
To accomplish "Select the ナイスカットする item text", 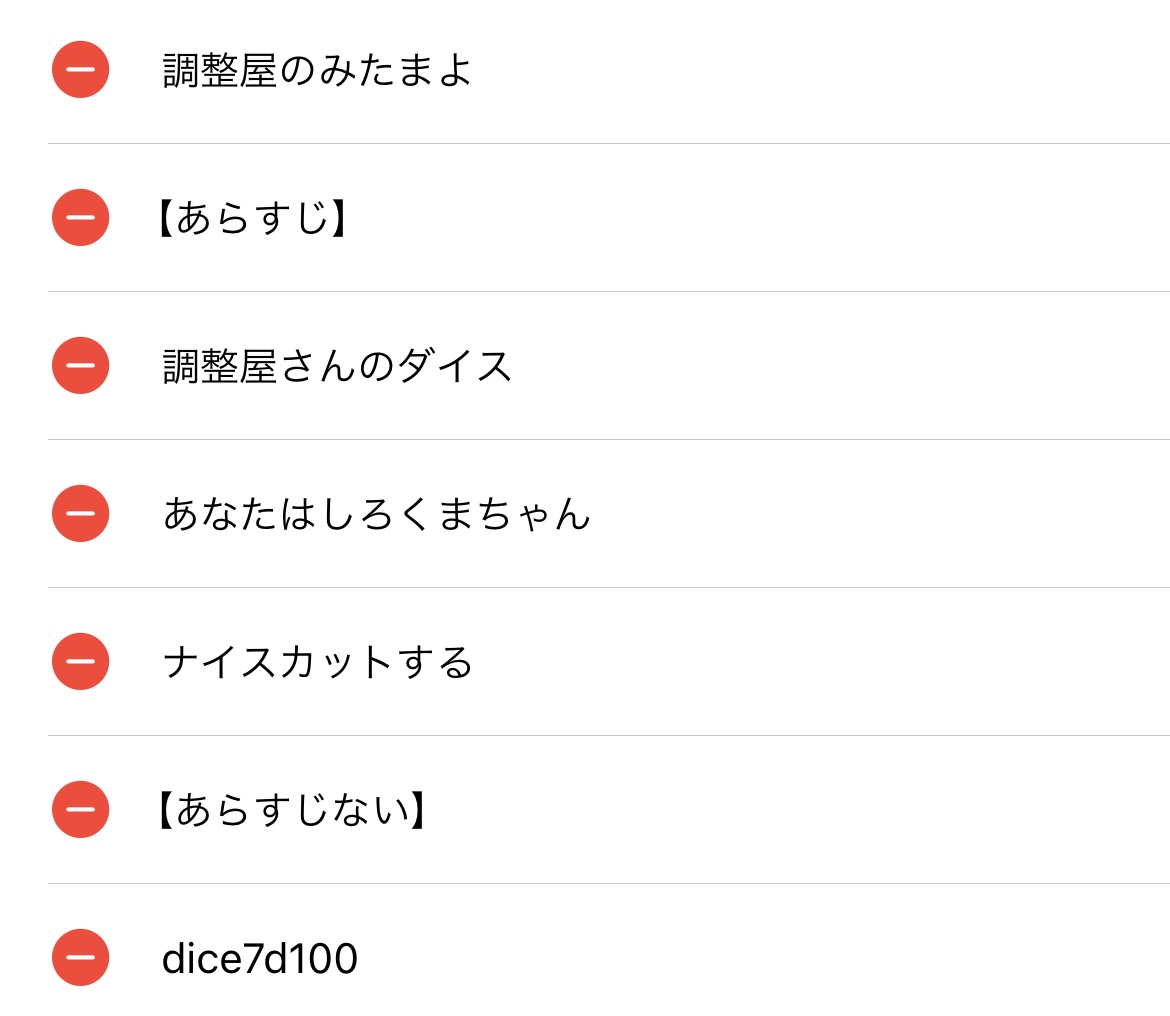I will click(x=317, y=662).
